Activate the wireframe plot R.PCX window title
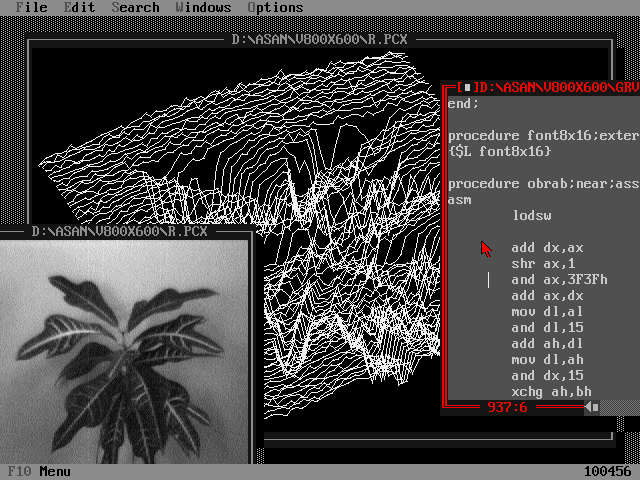The width and height of the screenshot is (640, 480). (x=320, y=40)
